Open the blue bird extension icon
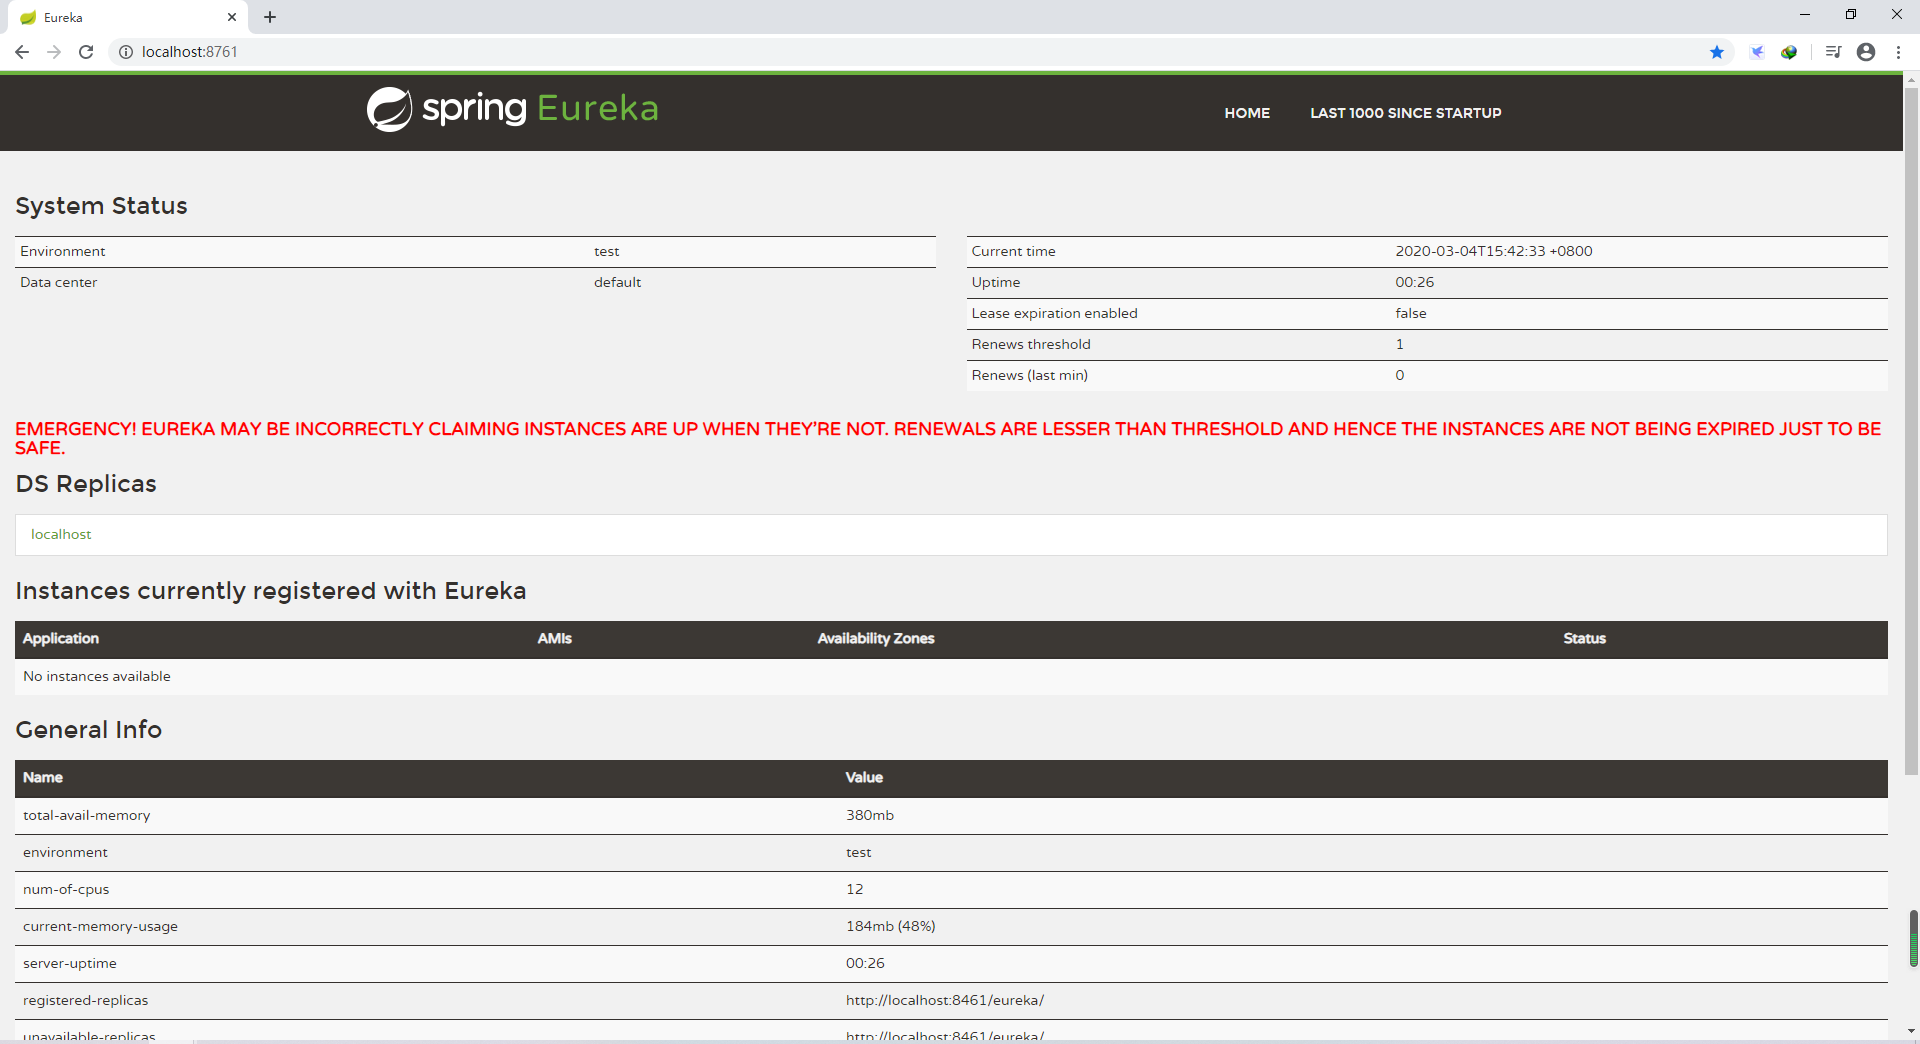 [x=1757, y=52]
